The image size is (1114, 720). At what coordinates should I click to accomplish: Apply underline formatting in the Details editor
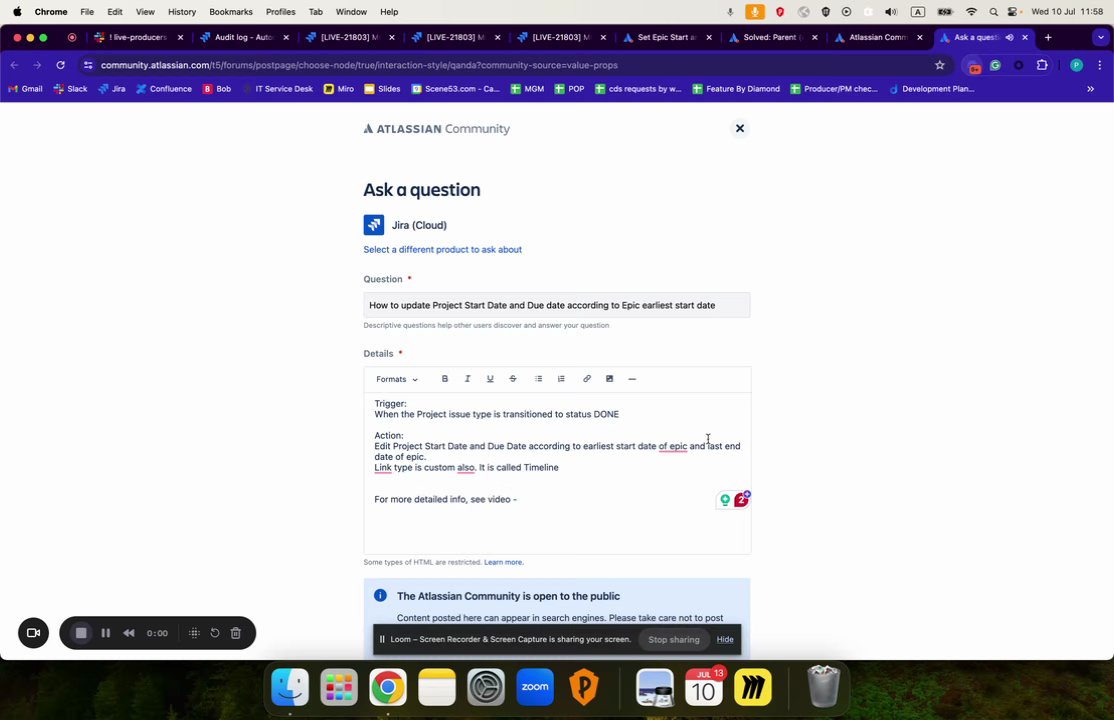point(490,379)
